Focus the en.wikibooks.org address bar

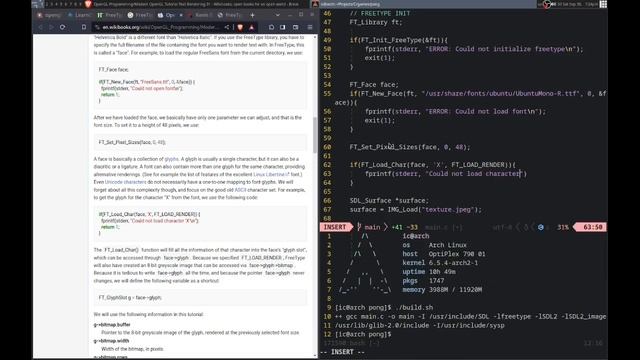(160, 27)
